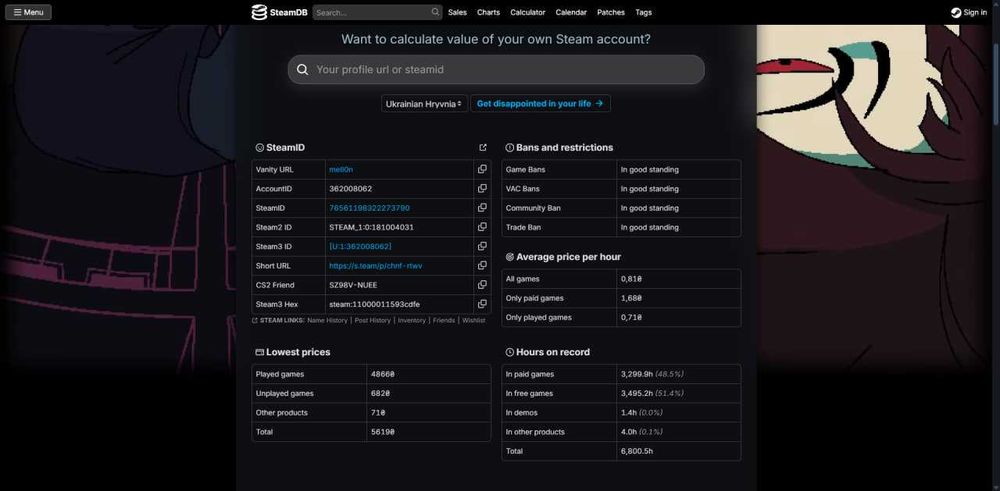Click the Community Ban row label

click(533, 208)
